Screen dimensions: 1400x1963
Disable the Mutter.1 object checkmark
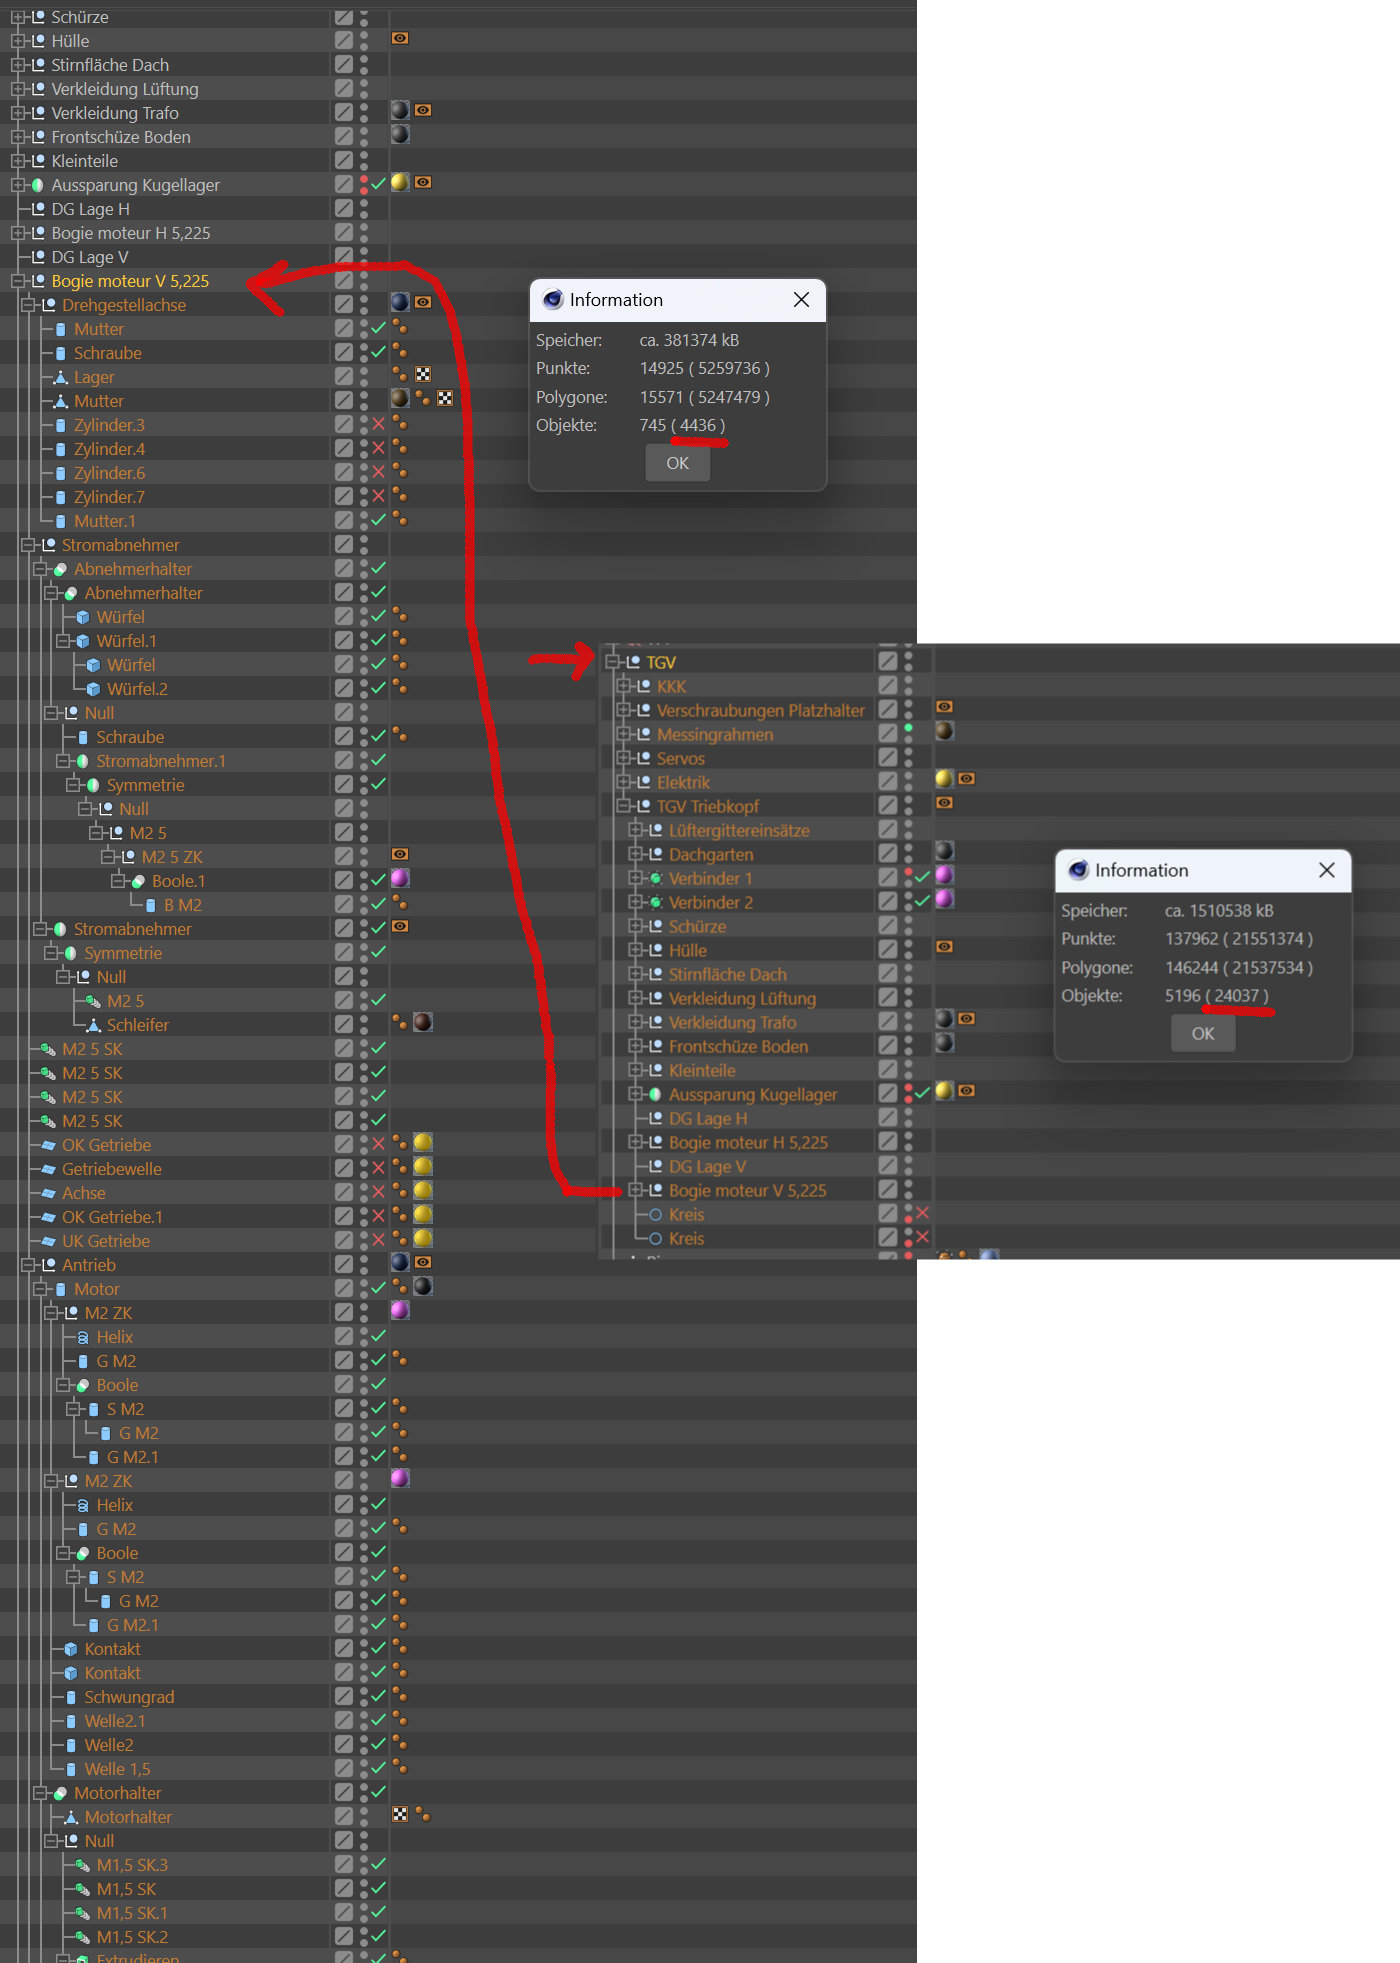(378, 520)
